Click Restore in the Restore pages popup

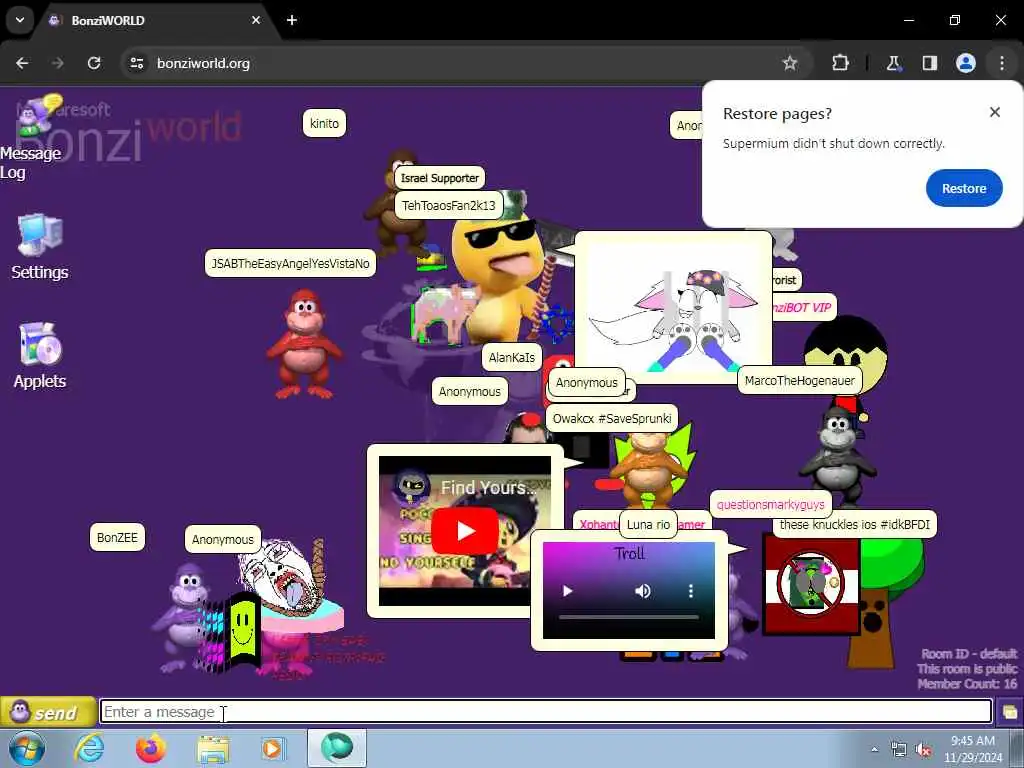tap(963, 188)
